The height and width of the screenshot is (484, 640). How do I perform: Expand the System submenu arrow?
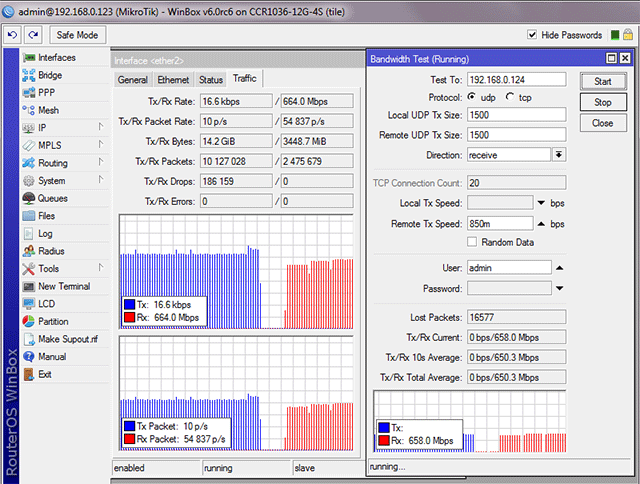(x=100, y=180)
